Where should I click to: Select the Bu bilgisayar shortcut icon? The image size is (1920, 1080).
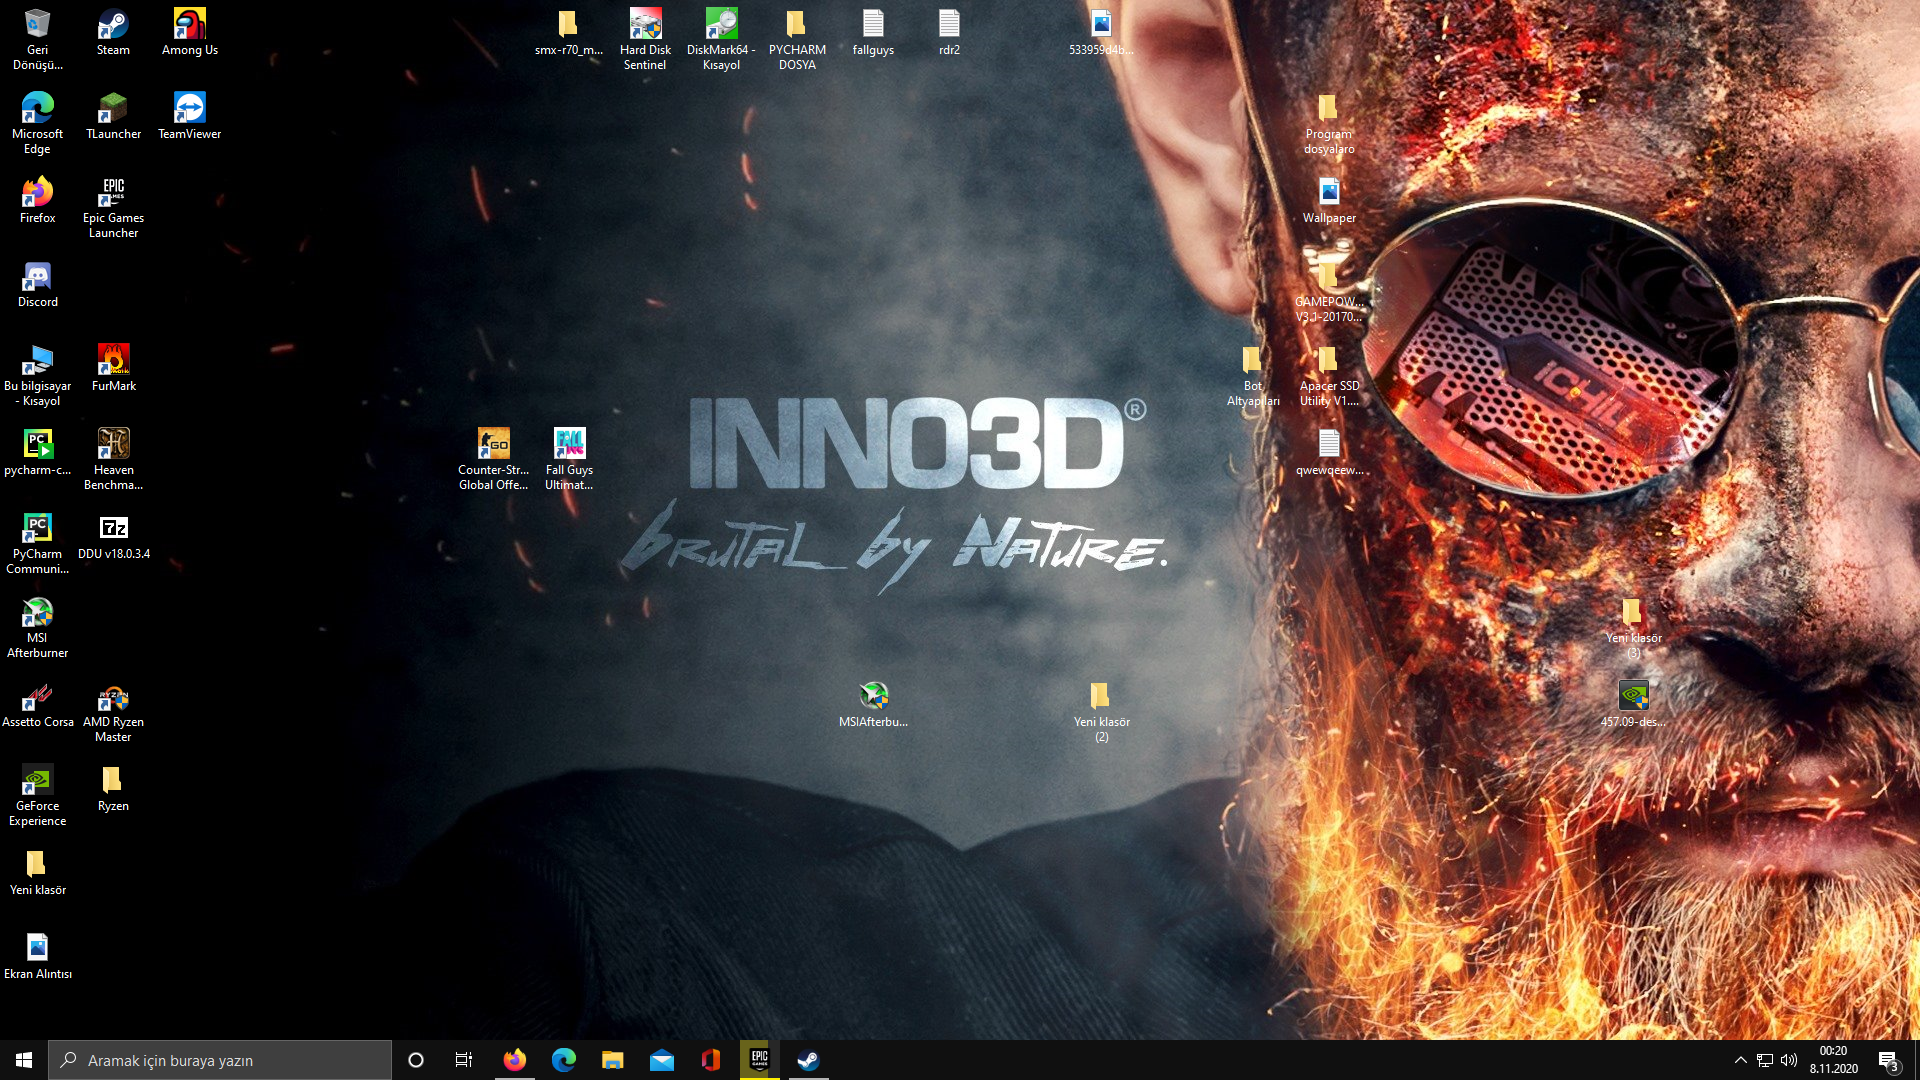[37, 375]
